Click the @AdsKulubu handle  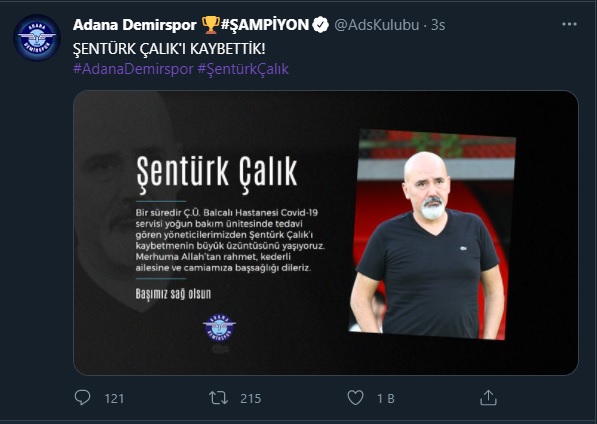point(377,25)
